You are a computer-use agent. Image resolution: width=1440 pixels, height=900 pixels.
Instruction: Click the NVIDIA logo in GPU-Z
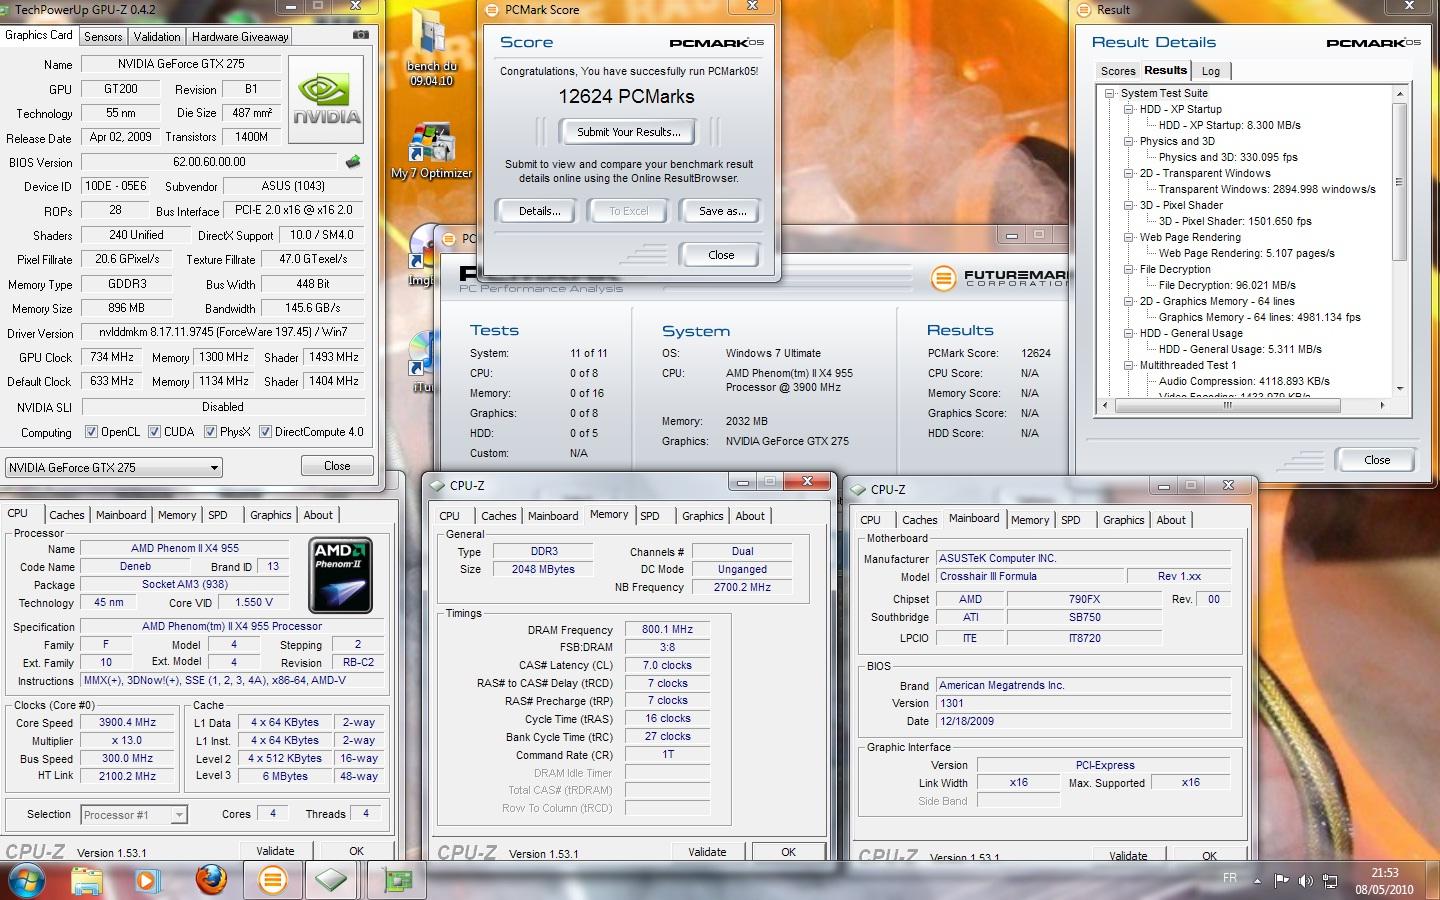[326, 97]
